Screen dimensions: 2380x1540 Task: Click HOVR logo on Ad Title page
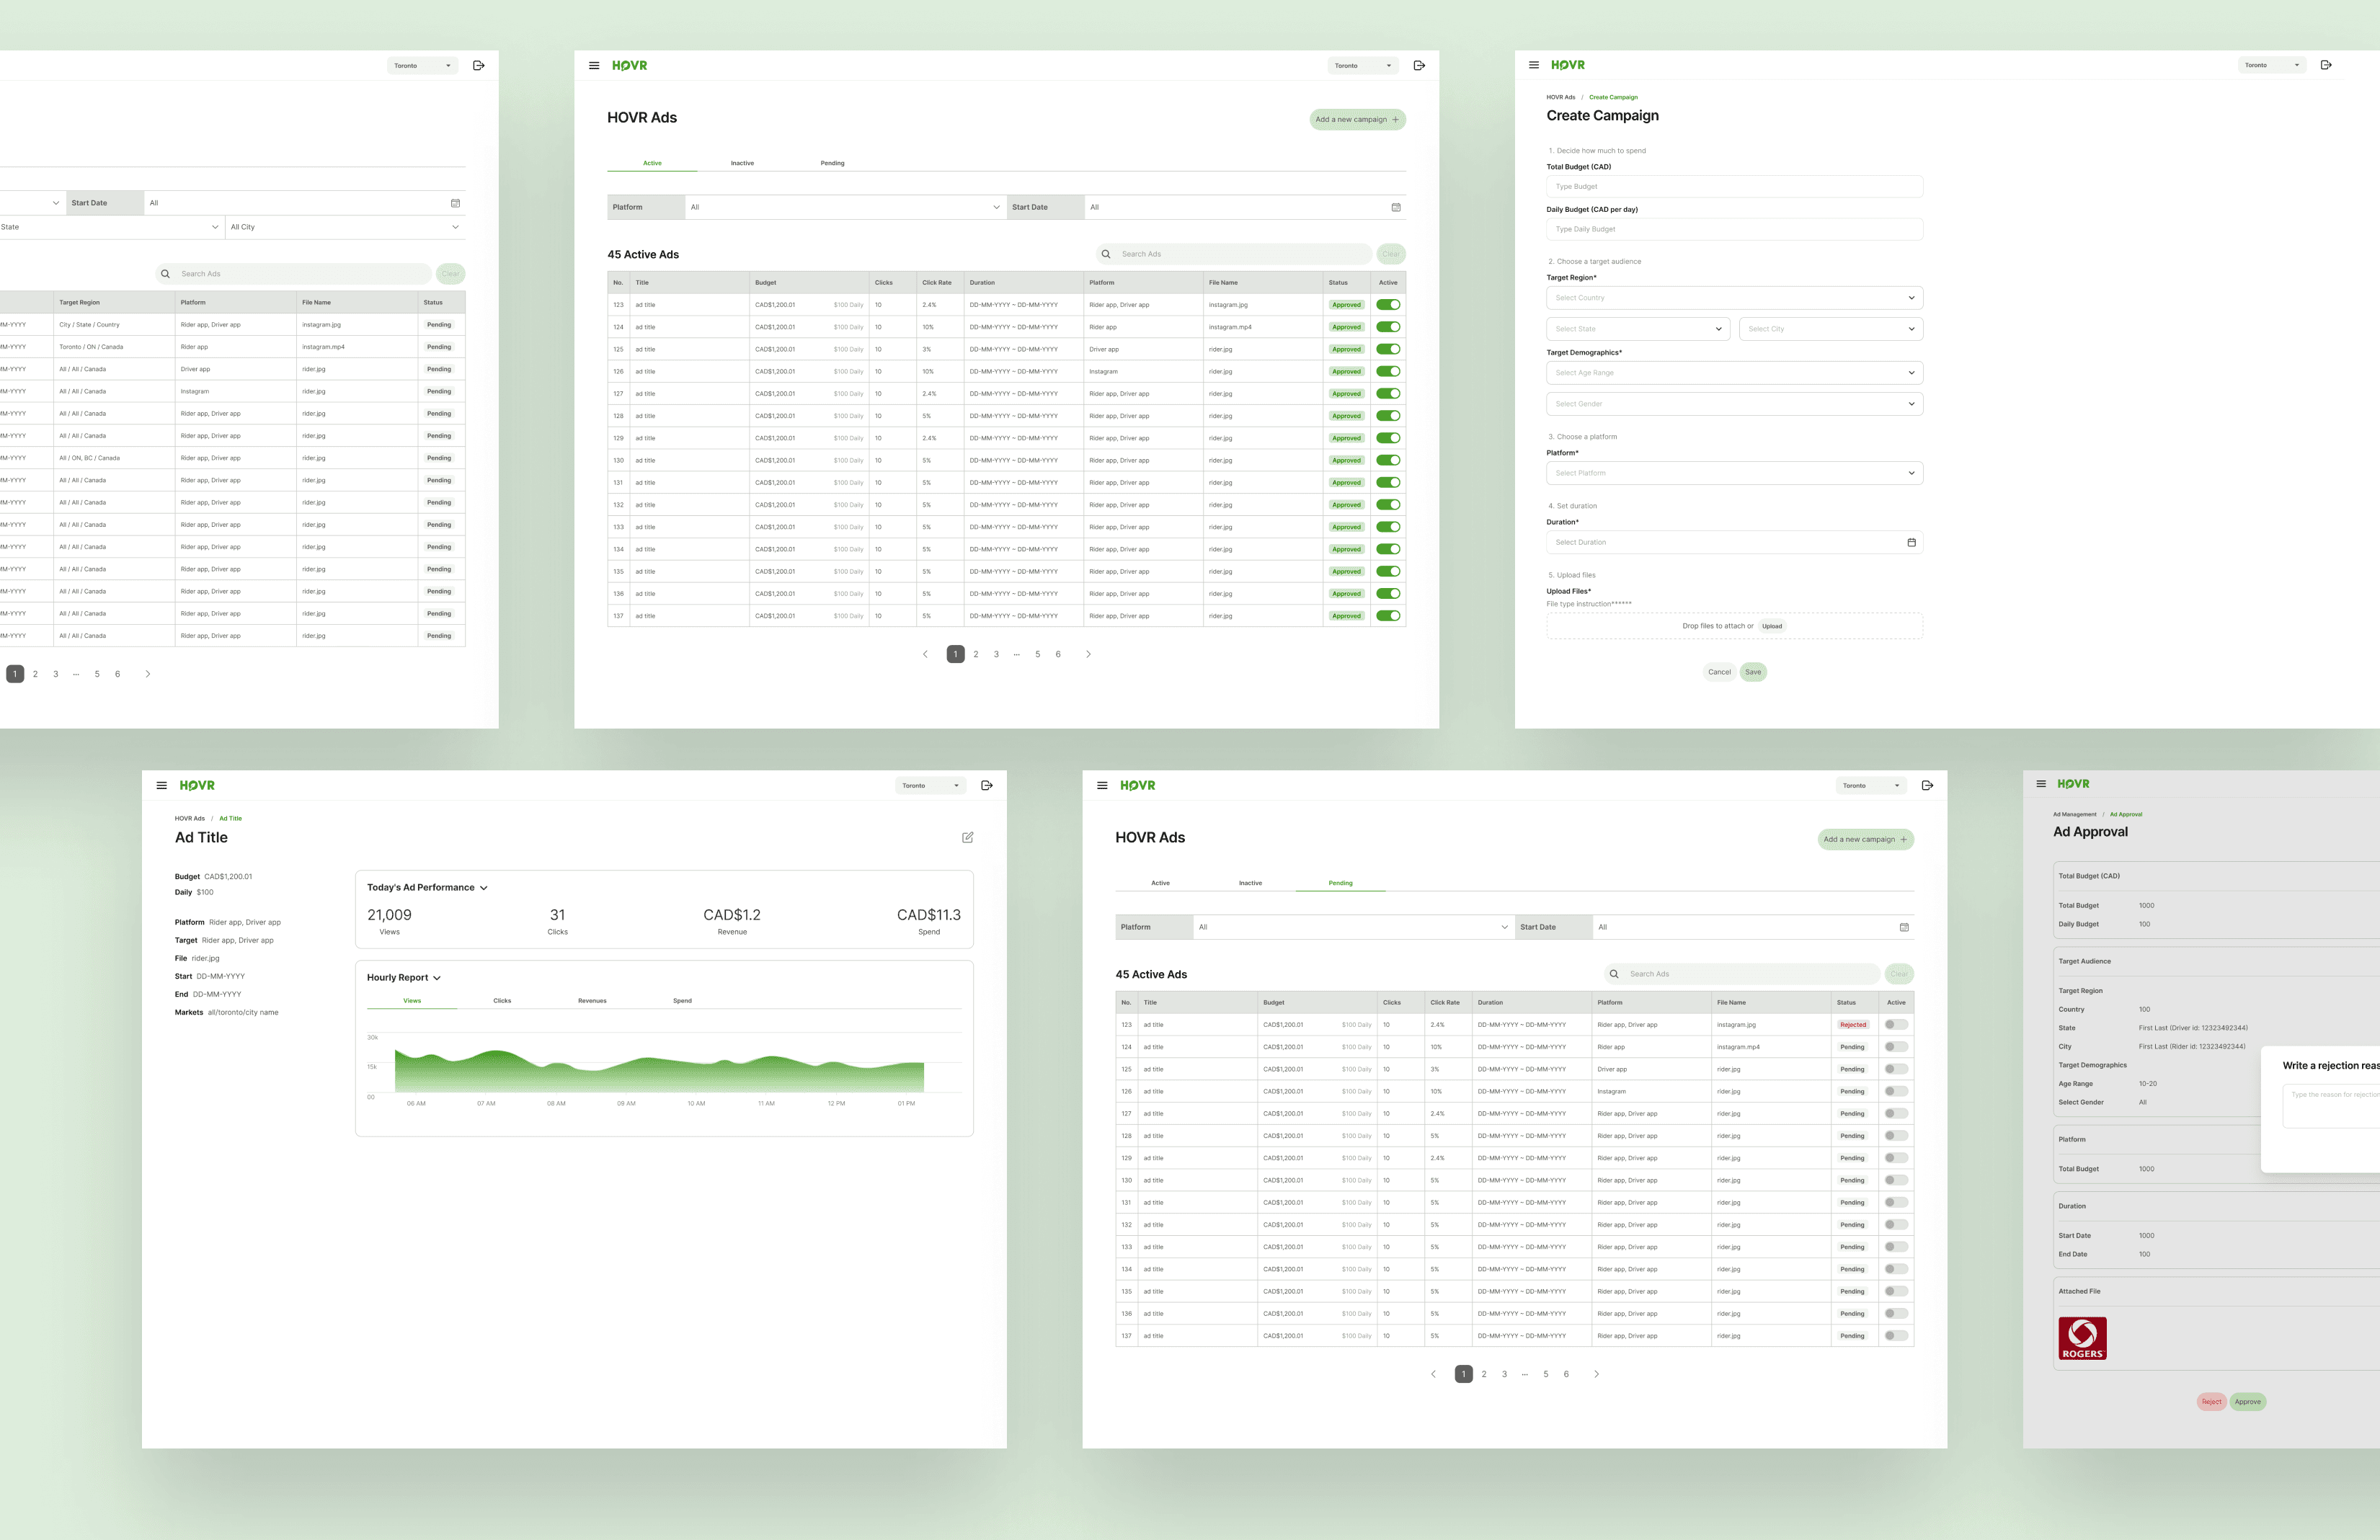[197, 785]
